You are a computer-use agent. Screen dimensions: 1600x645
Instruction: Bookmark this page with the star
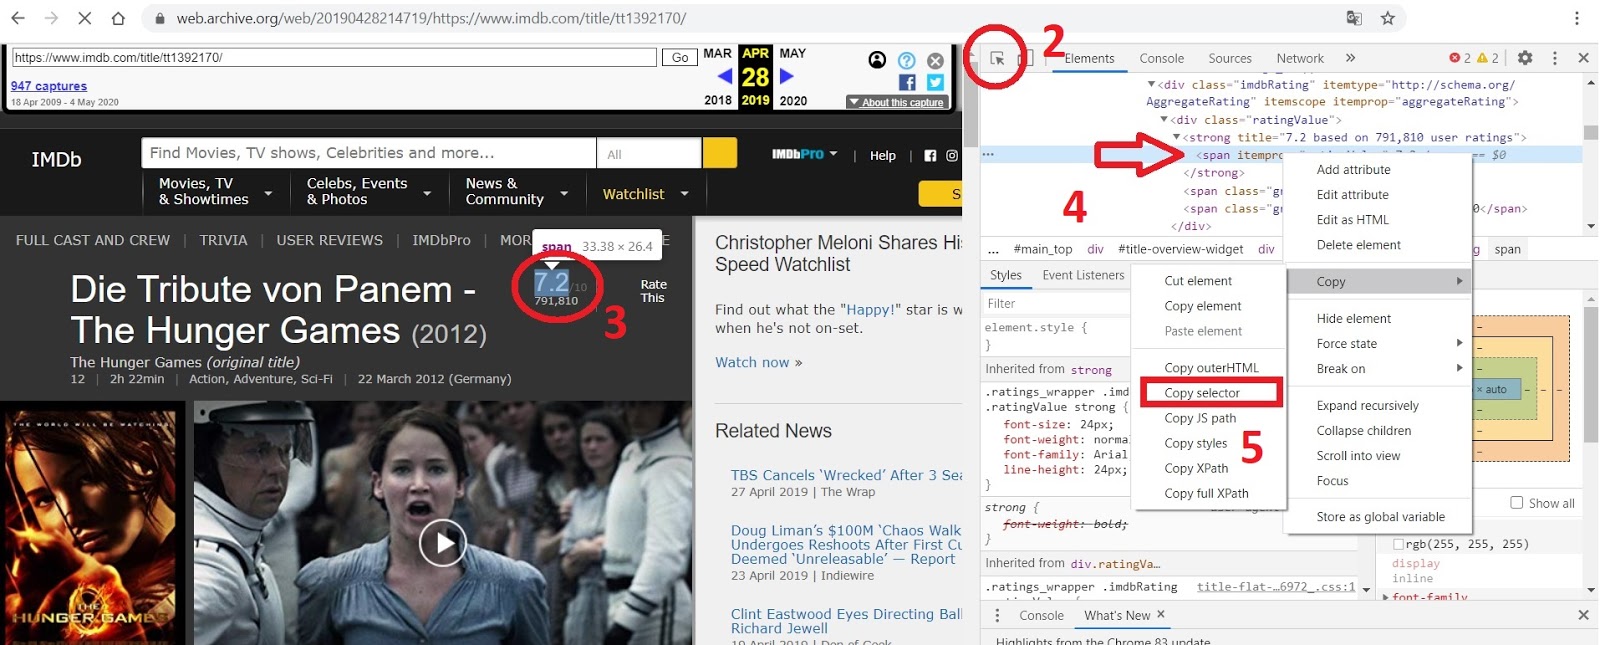(1388, 18)
